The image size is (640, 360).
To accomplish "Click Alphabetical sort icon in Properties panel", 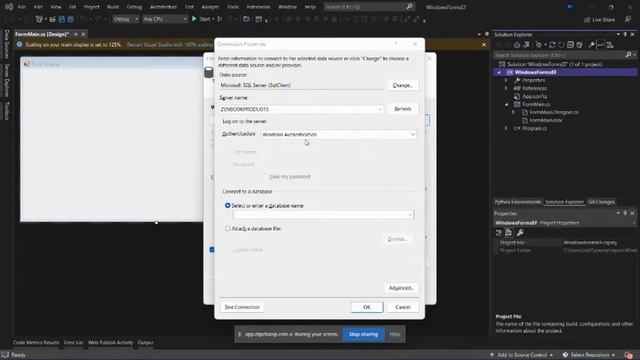I will tap(509, 233).
